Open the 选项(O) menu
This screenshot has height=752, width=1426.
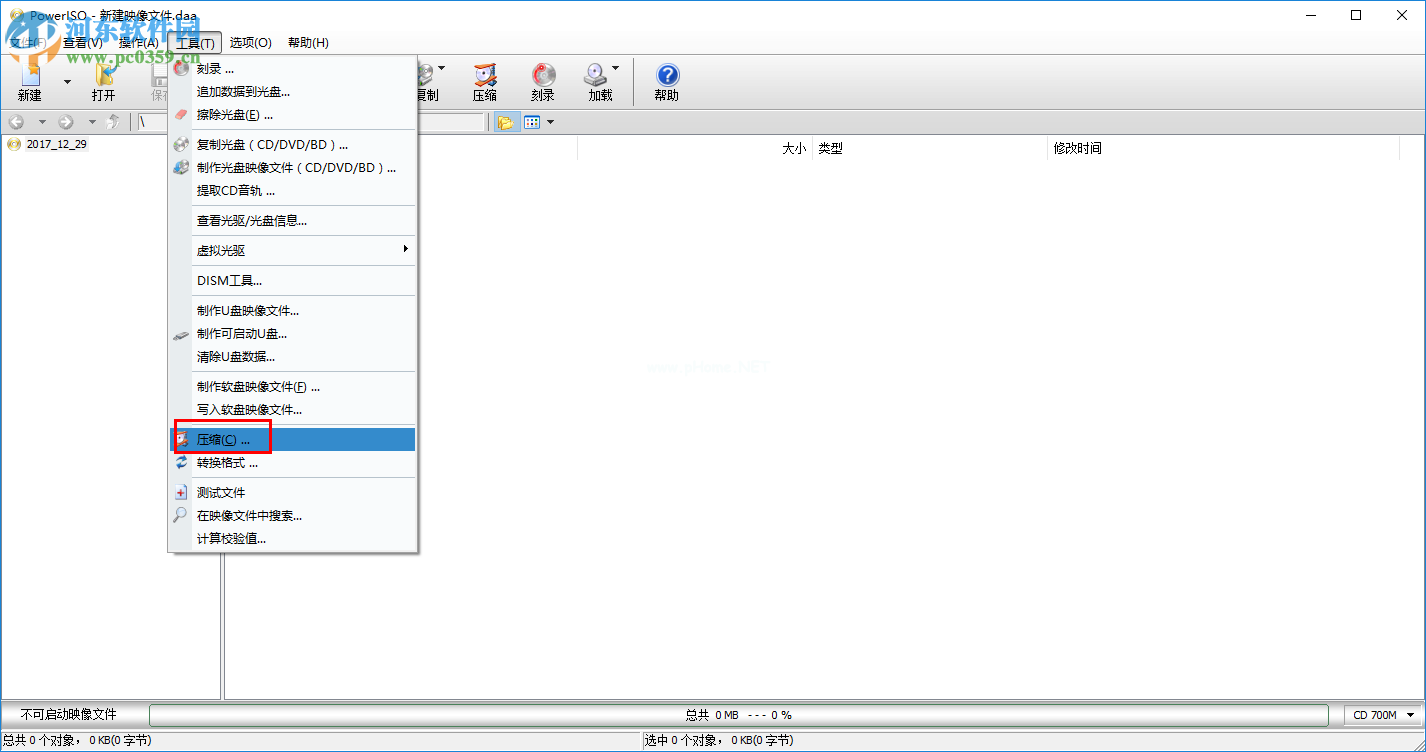(x=251, y=43)
